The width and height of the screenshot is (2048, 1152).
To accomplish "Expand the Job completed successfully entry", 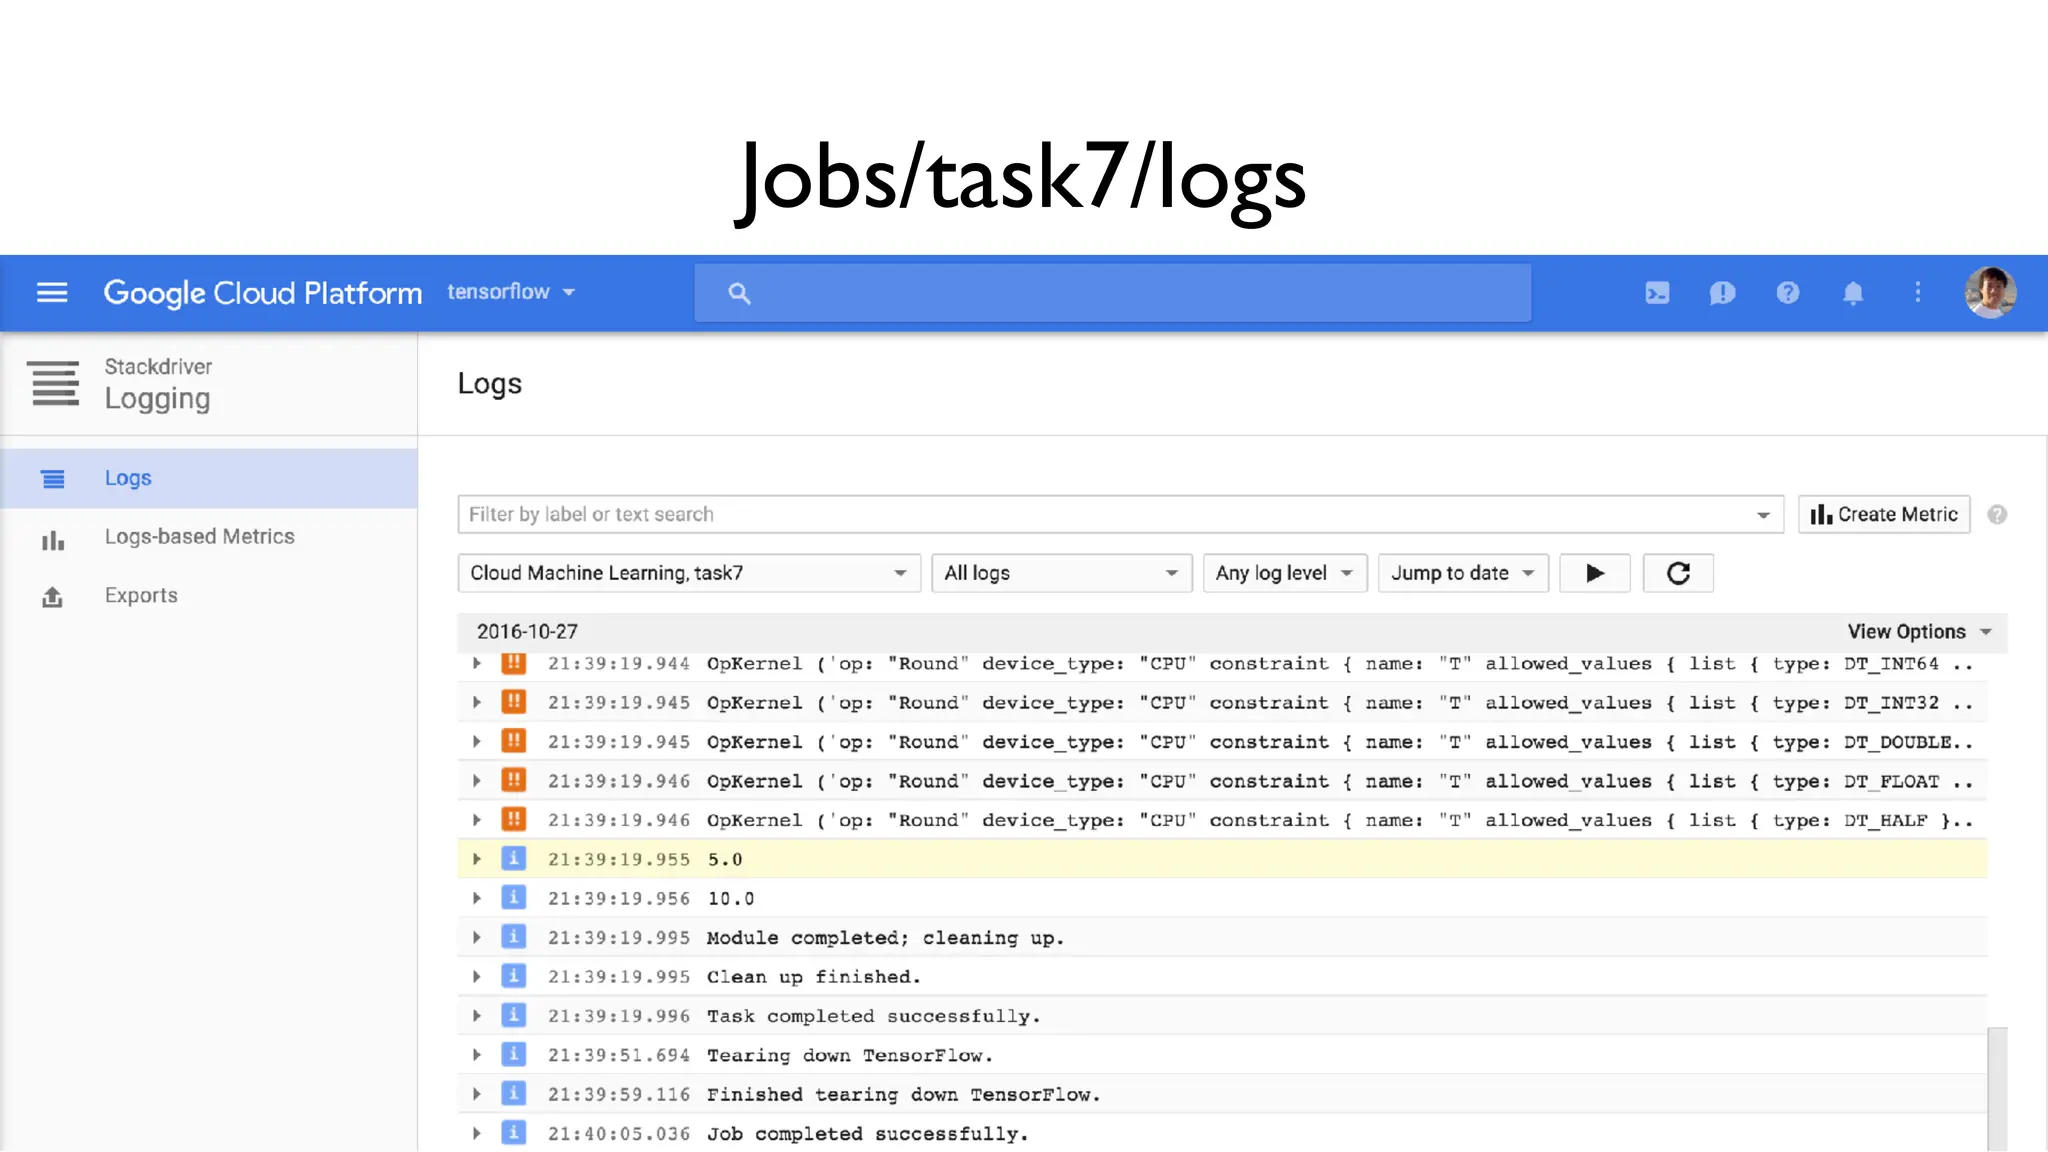I will (x=477, y=1133).
